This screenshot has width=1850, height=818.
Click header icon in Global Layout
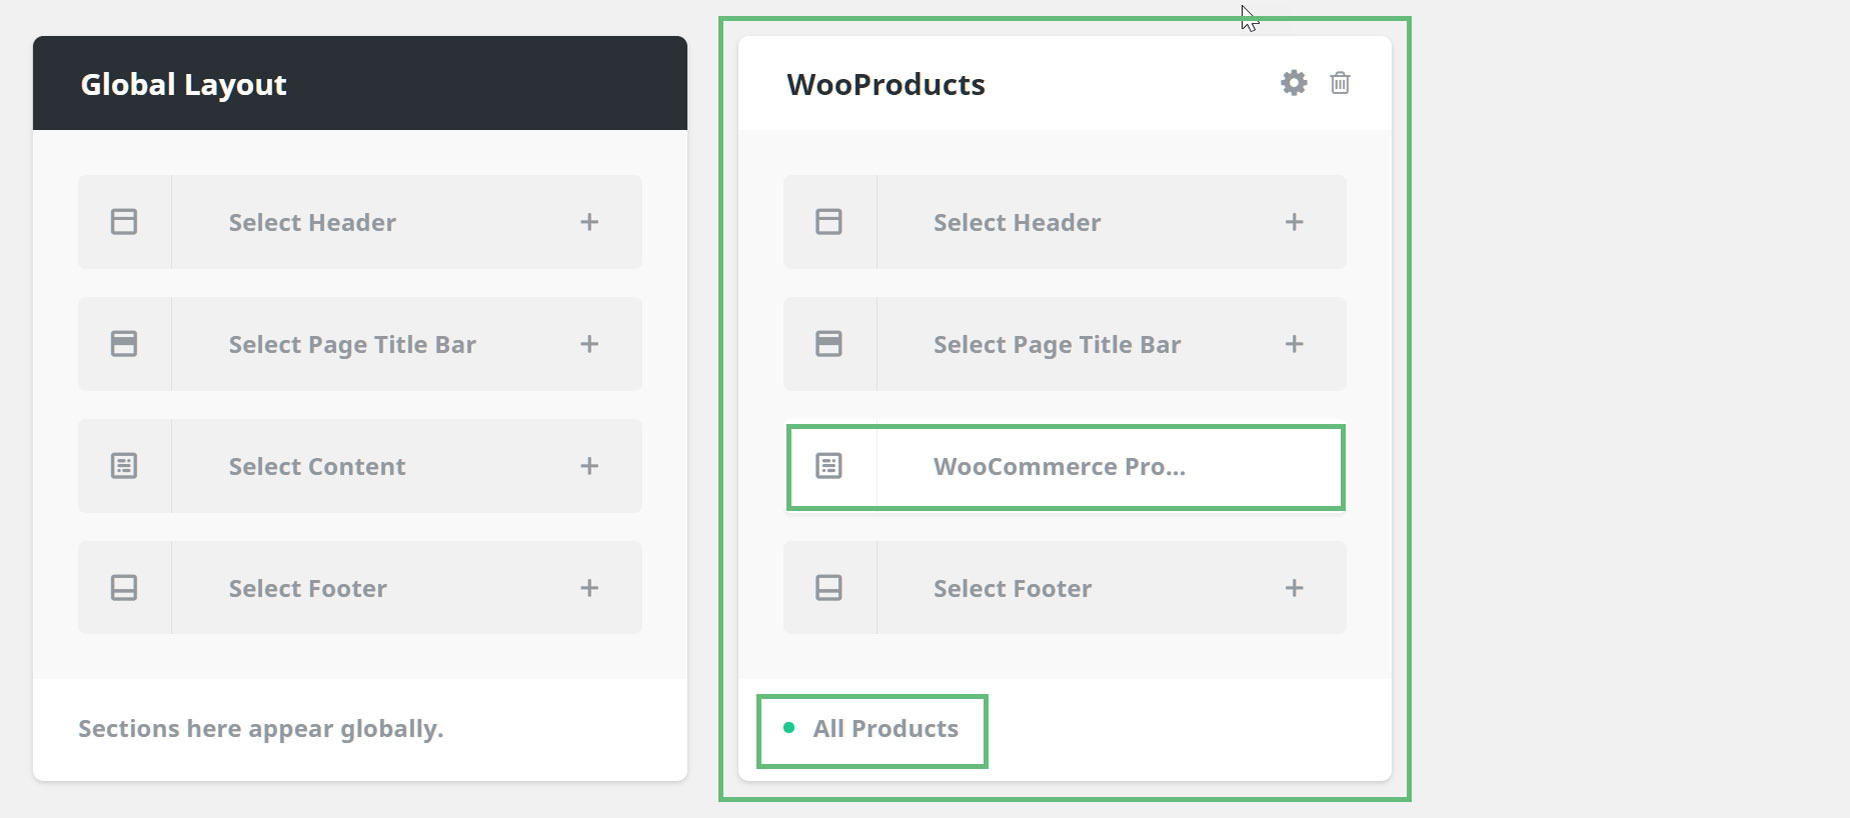tap(124, 222)
